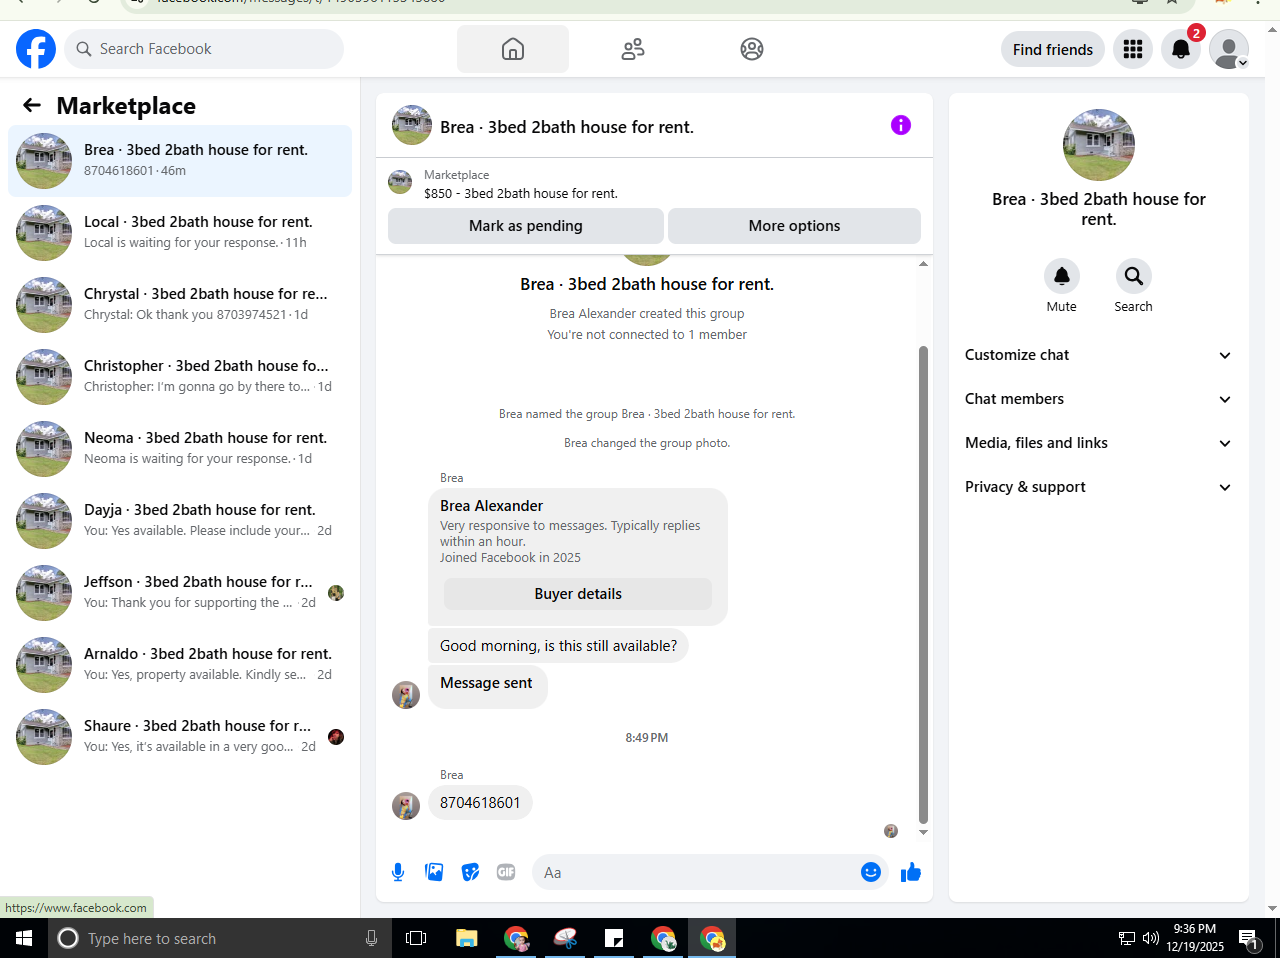This screenshot has height=958, width=1280.
Task: Open Christopher conversation
Action: 180,377
